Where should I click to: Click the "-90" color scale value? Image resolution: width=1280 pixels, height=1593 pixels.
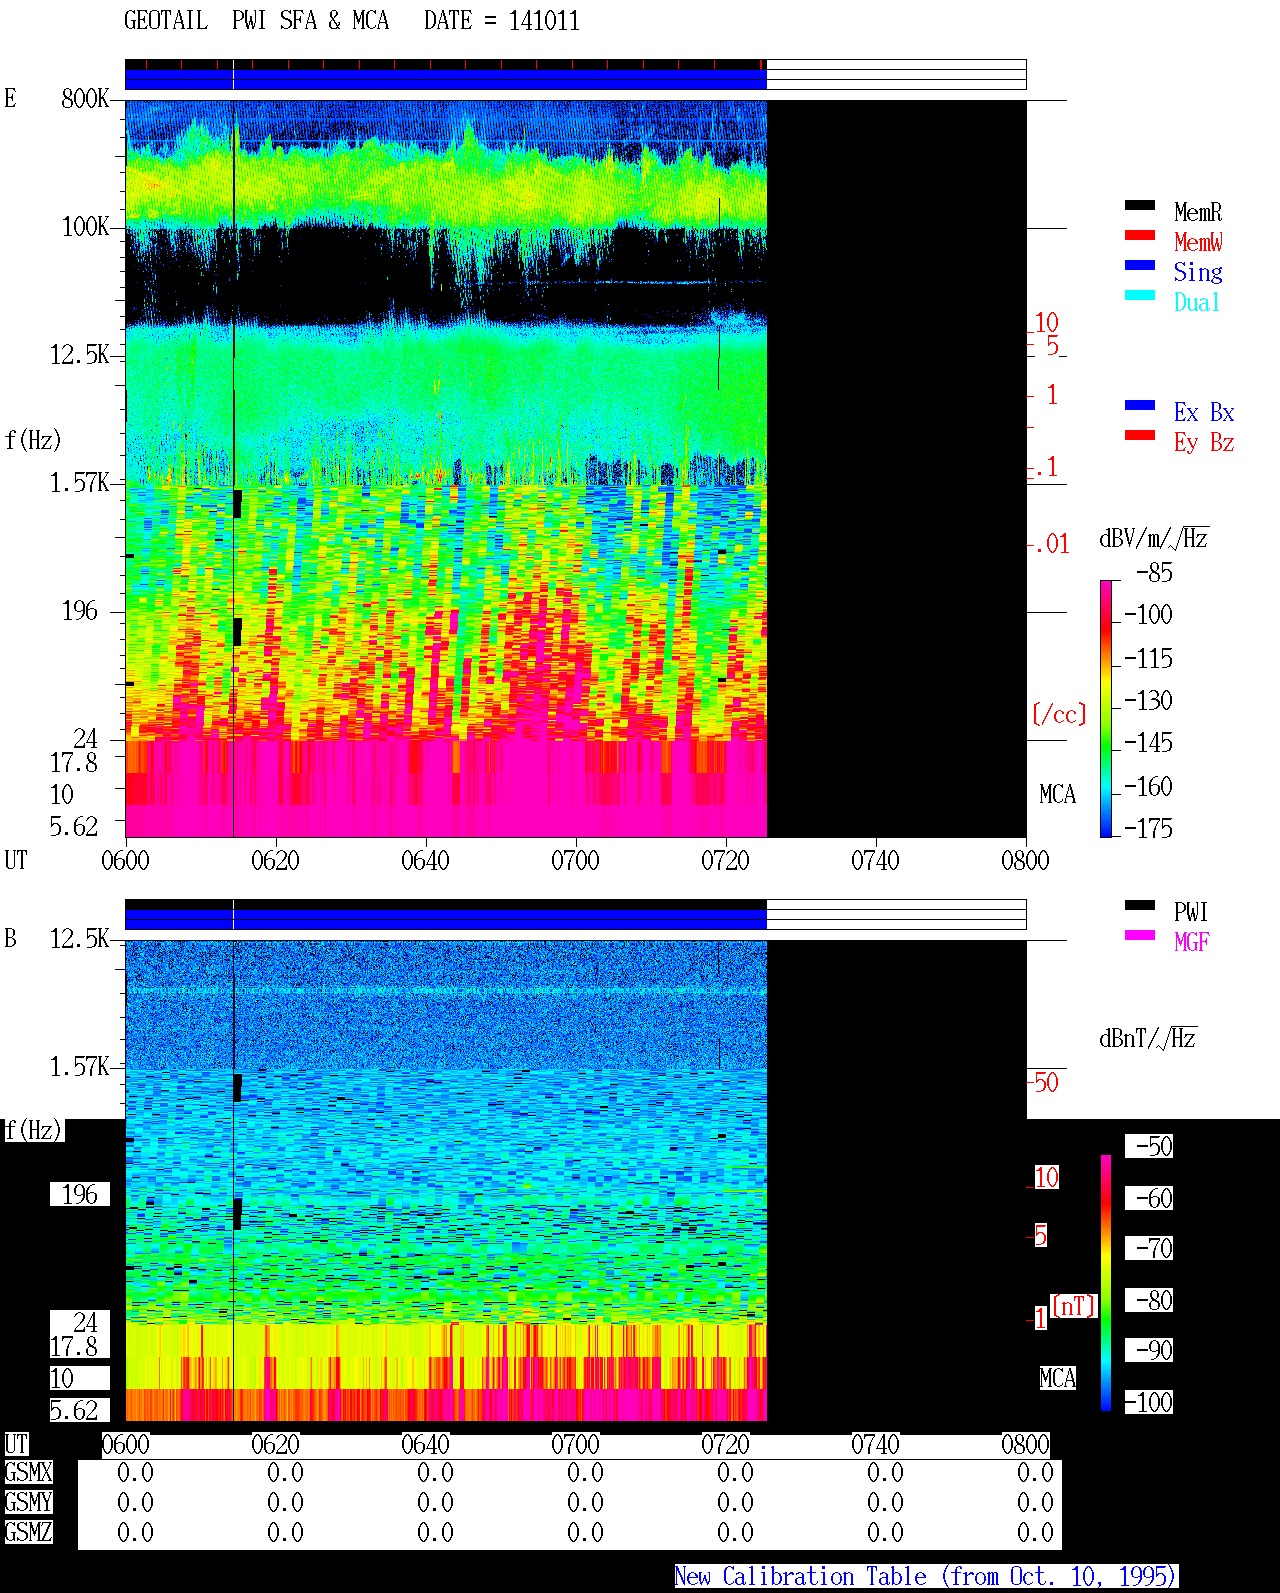1149,1350
